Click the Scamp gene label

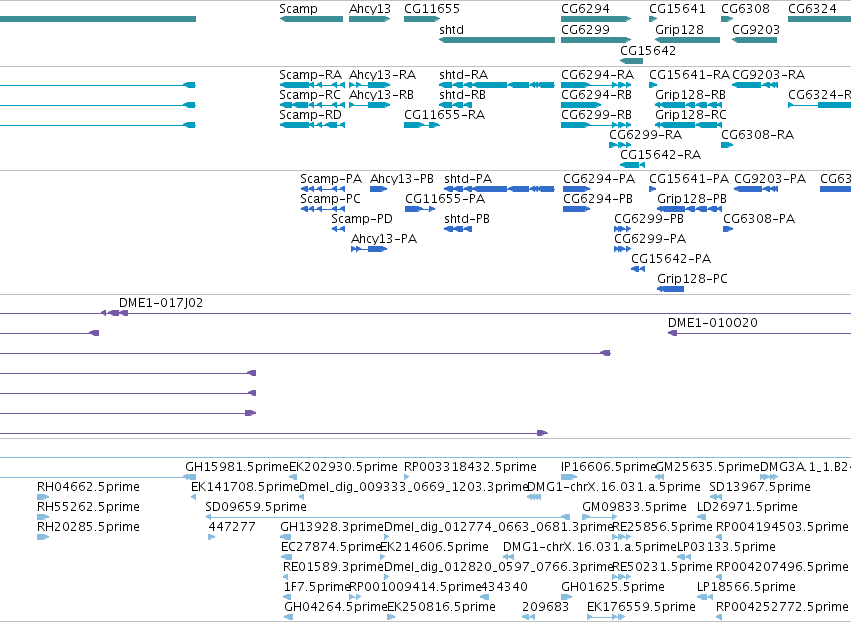click(298, 9)
